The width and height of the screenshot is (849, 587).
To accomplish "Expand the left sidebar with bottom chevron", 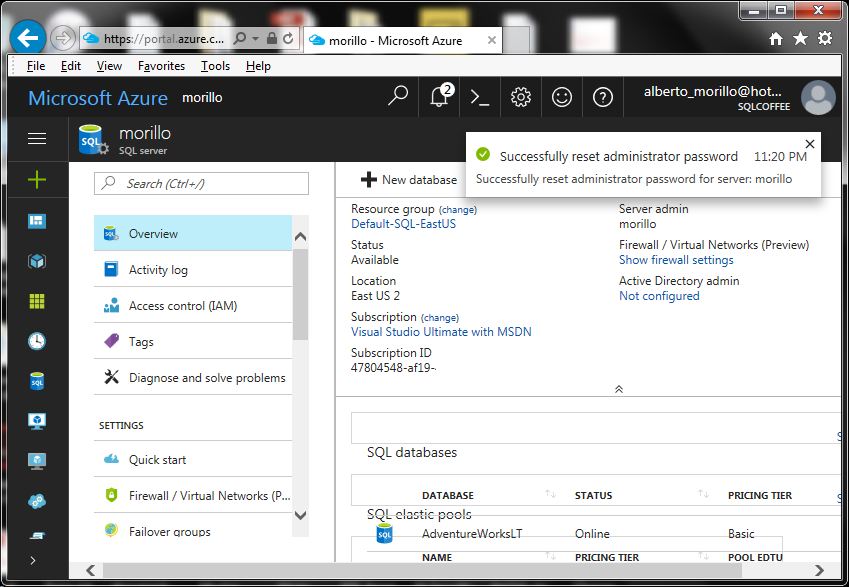I will tap(33, 560).
